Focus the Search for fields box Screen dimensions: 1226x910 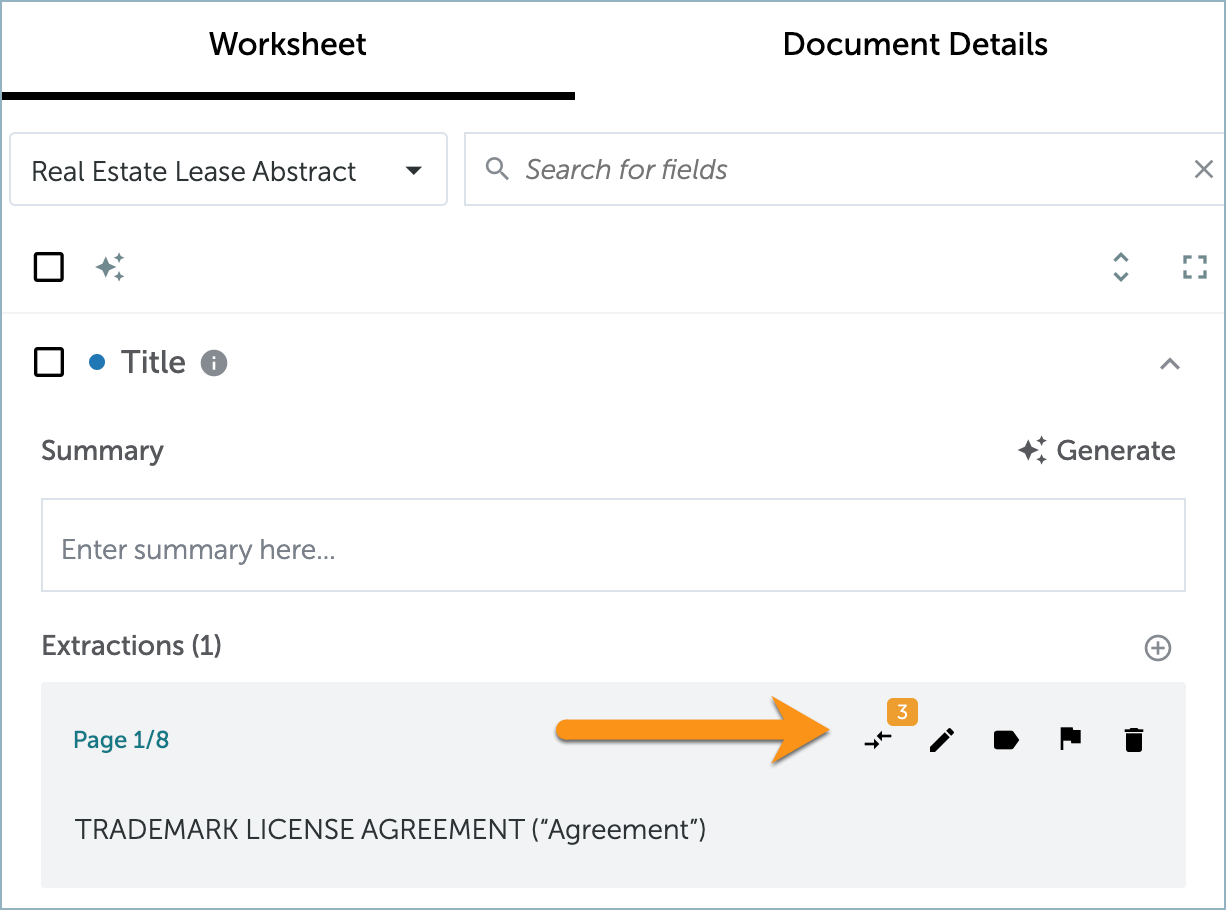844,170
